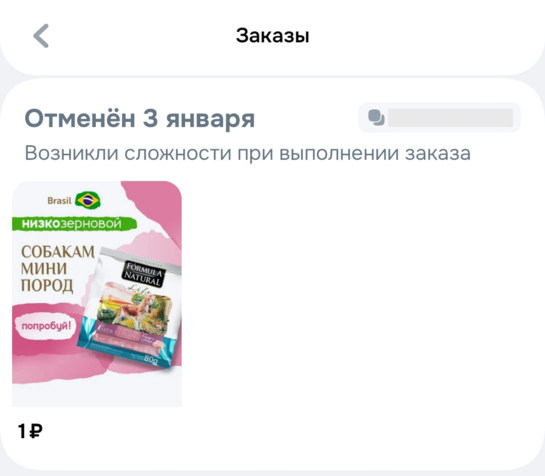Image resolution: width=545 pixels, height=476 pixels.
Task: Click the redacted order number field
Action: [450, 118]
